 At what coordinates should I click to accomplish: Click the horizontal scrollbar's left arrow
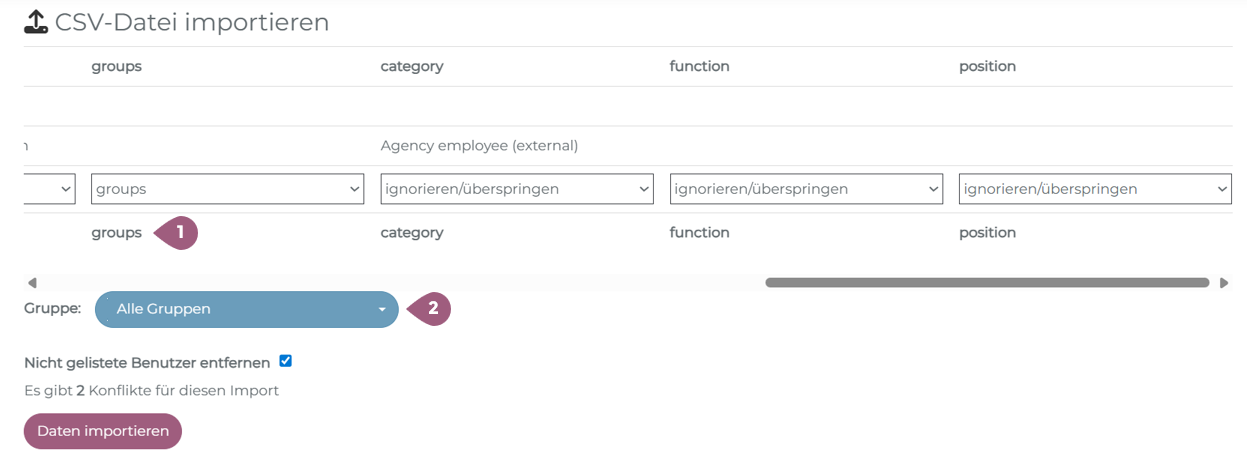32,283
